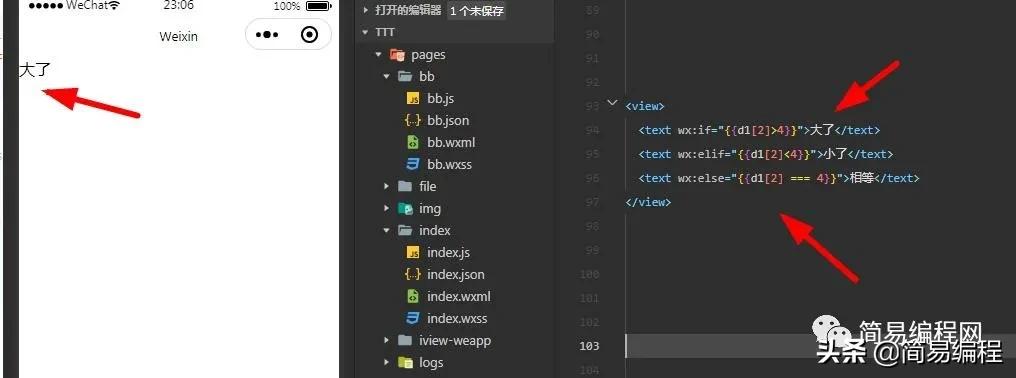This screenshot has height=378, width=1016.
Task: Open bb.wxss file
Action: click(449, 165)
